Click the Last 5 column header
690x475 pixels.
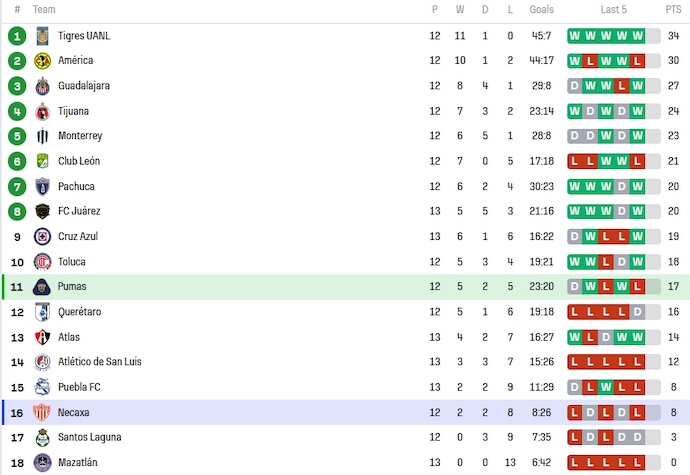[x=614, y=9]
